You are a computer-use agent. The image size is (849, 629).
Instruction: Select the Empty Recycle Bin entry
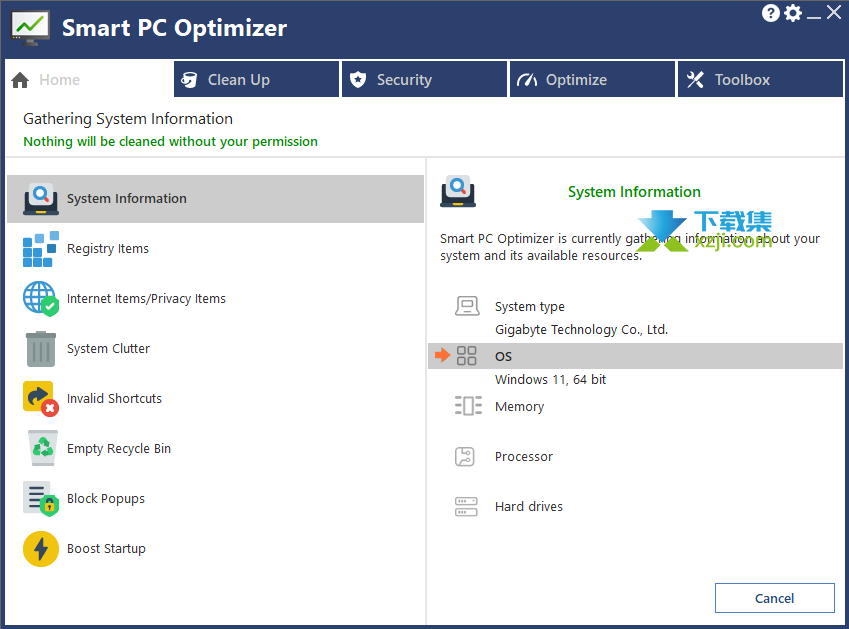pyautogui.click(x=215, y=449)
